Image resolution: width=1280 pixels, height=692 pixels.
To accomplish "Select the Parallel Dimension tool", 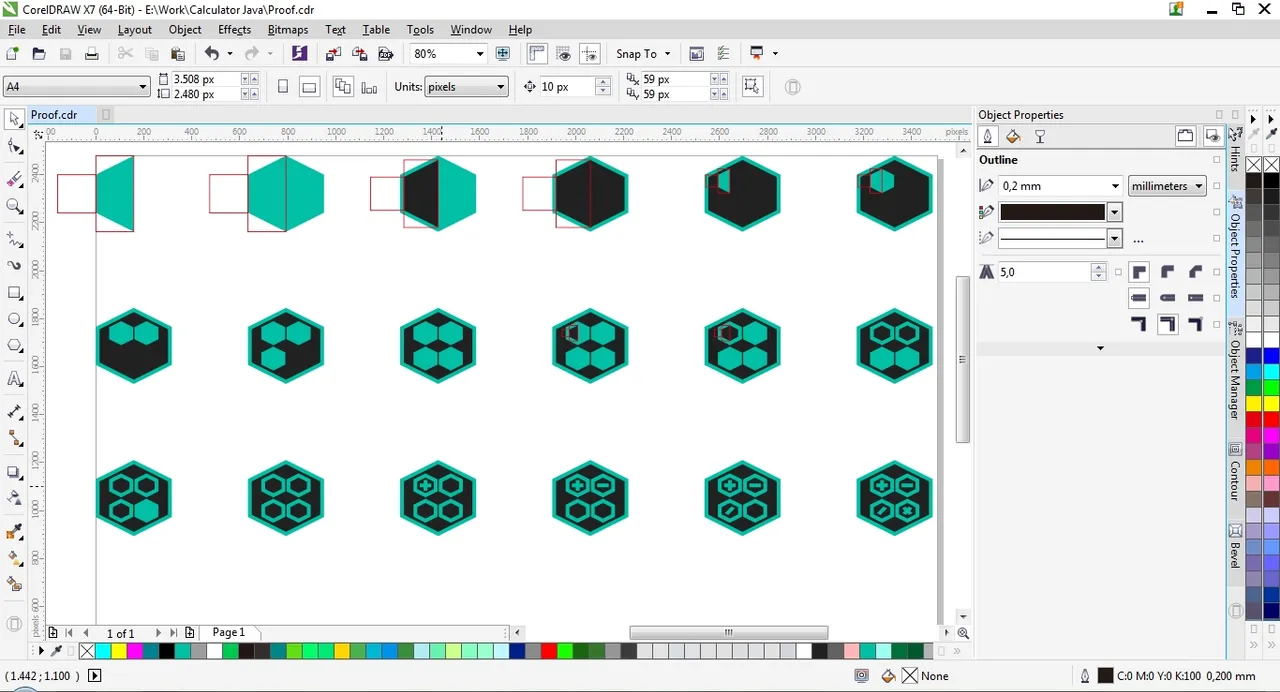I will (14, 412).
